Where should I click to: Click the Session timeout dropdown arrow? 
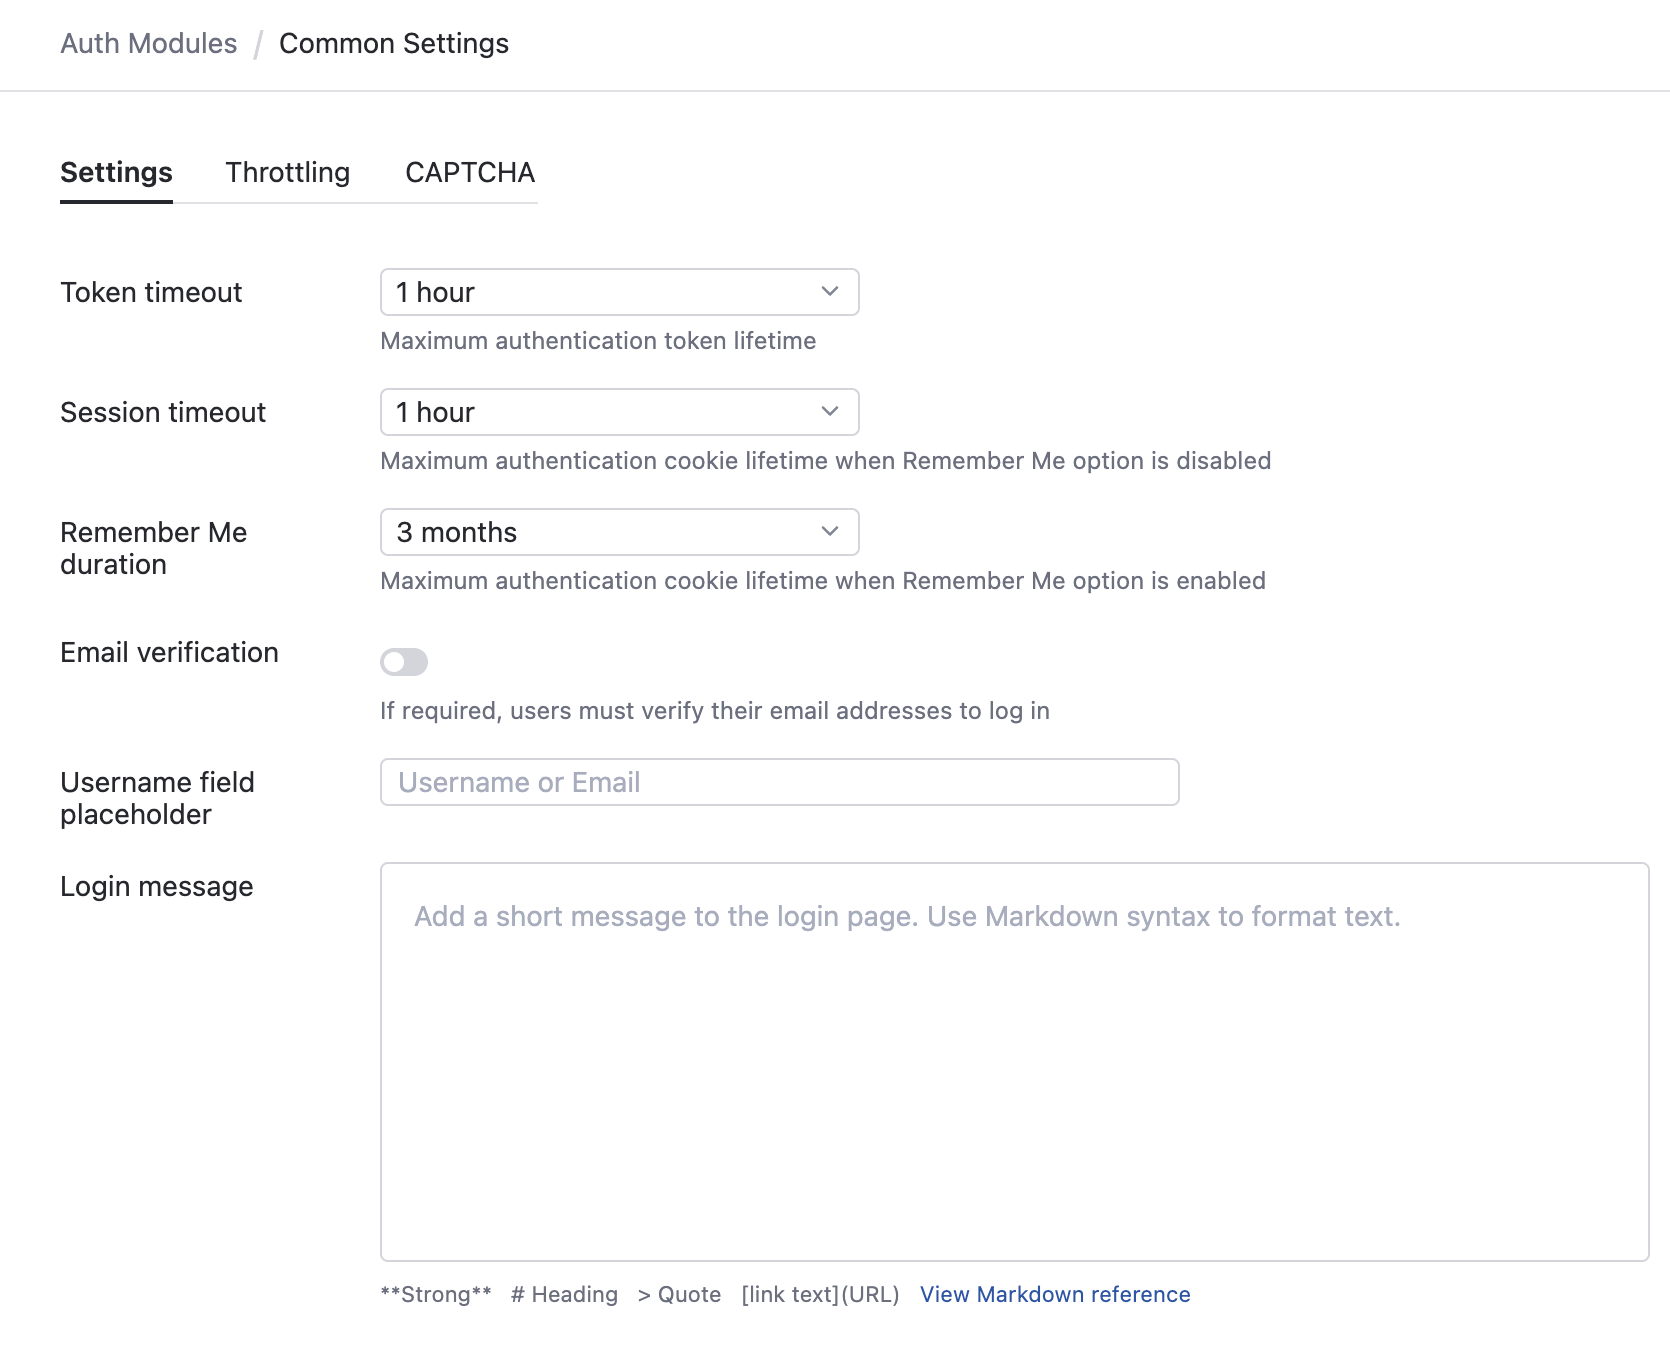coord(828,412)
